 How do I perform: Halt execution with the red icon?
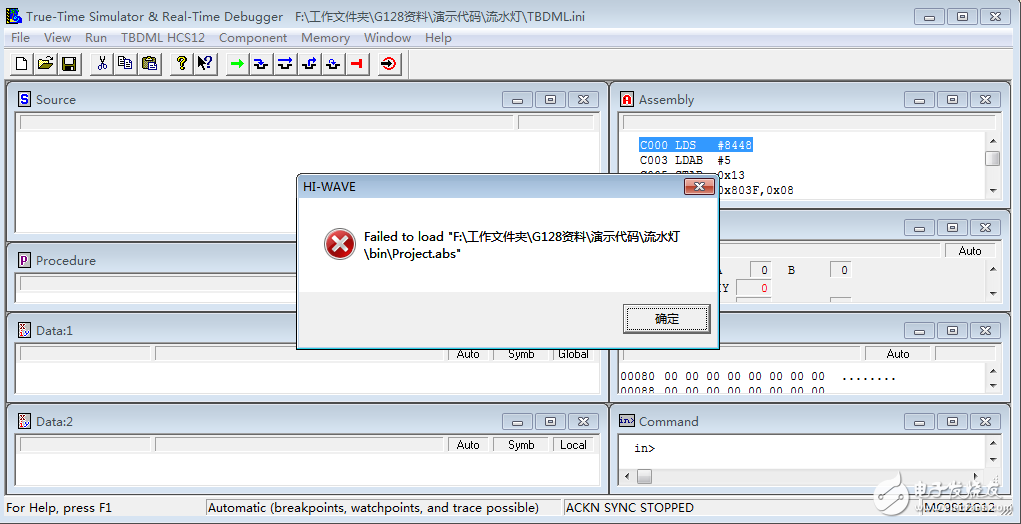pos(357,63)
